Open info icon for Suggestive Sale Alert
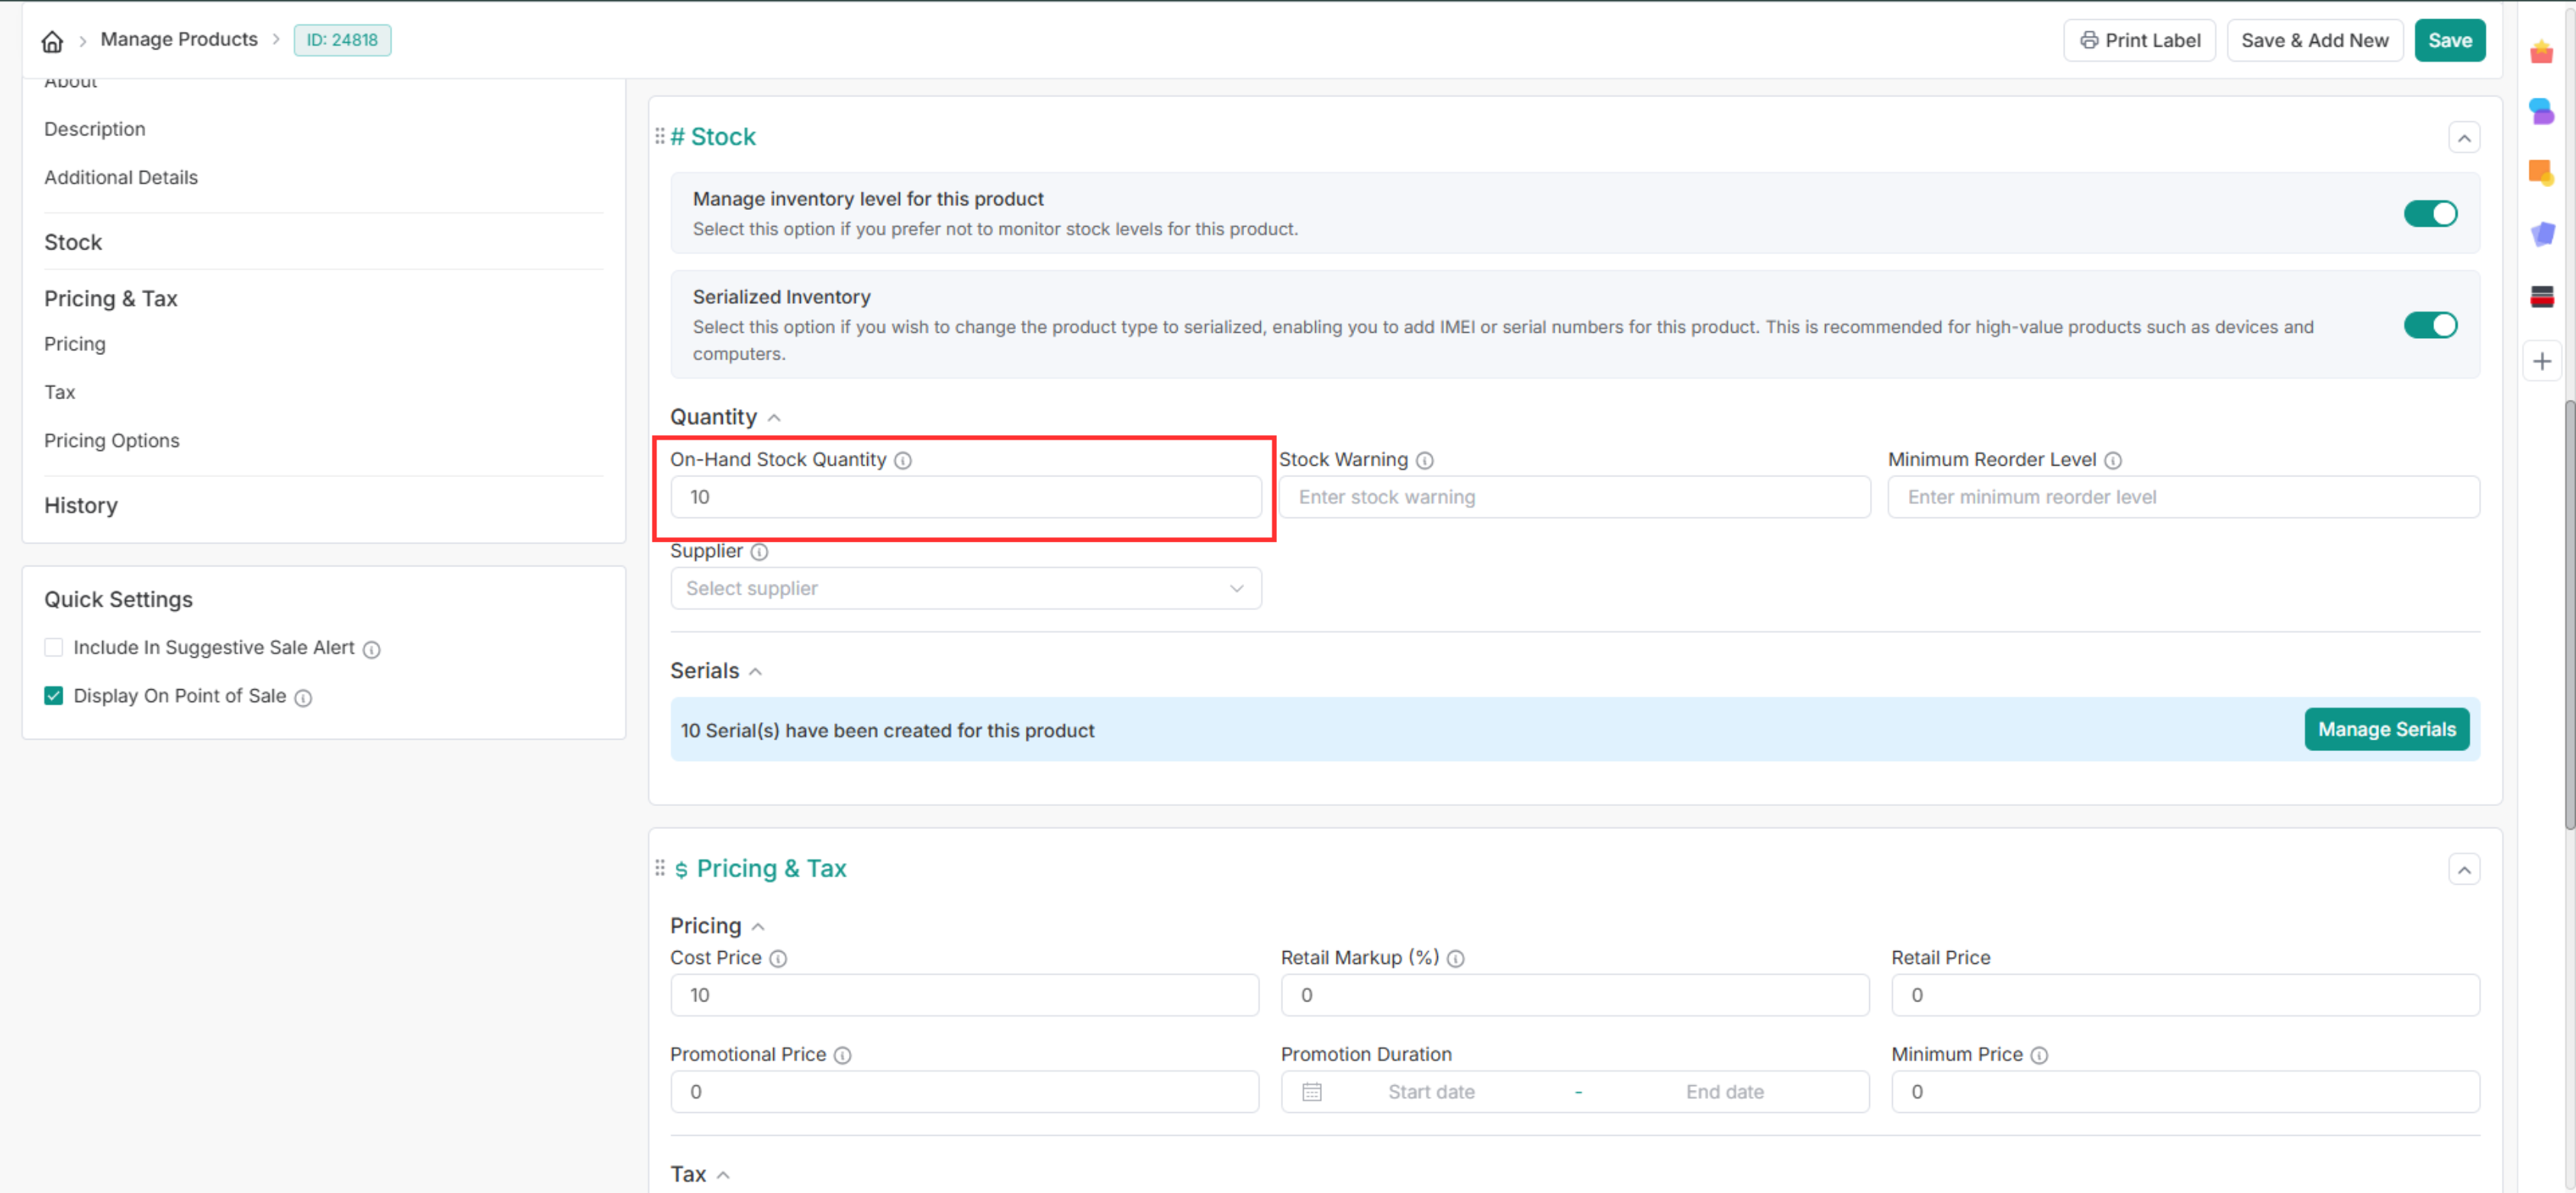This screenshot has width=2576, height=1193. pos(372,649)
